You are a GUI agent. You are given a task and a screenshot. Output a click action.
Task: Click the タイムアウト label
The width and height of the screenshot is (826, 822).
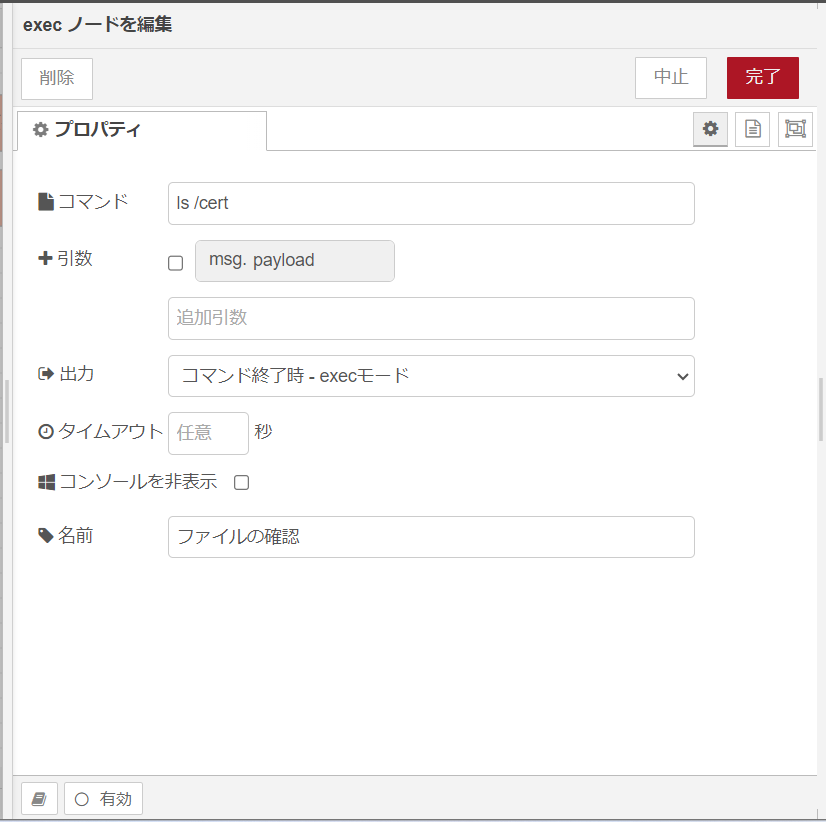coord(101,431)
